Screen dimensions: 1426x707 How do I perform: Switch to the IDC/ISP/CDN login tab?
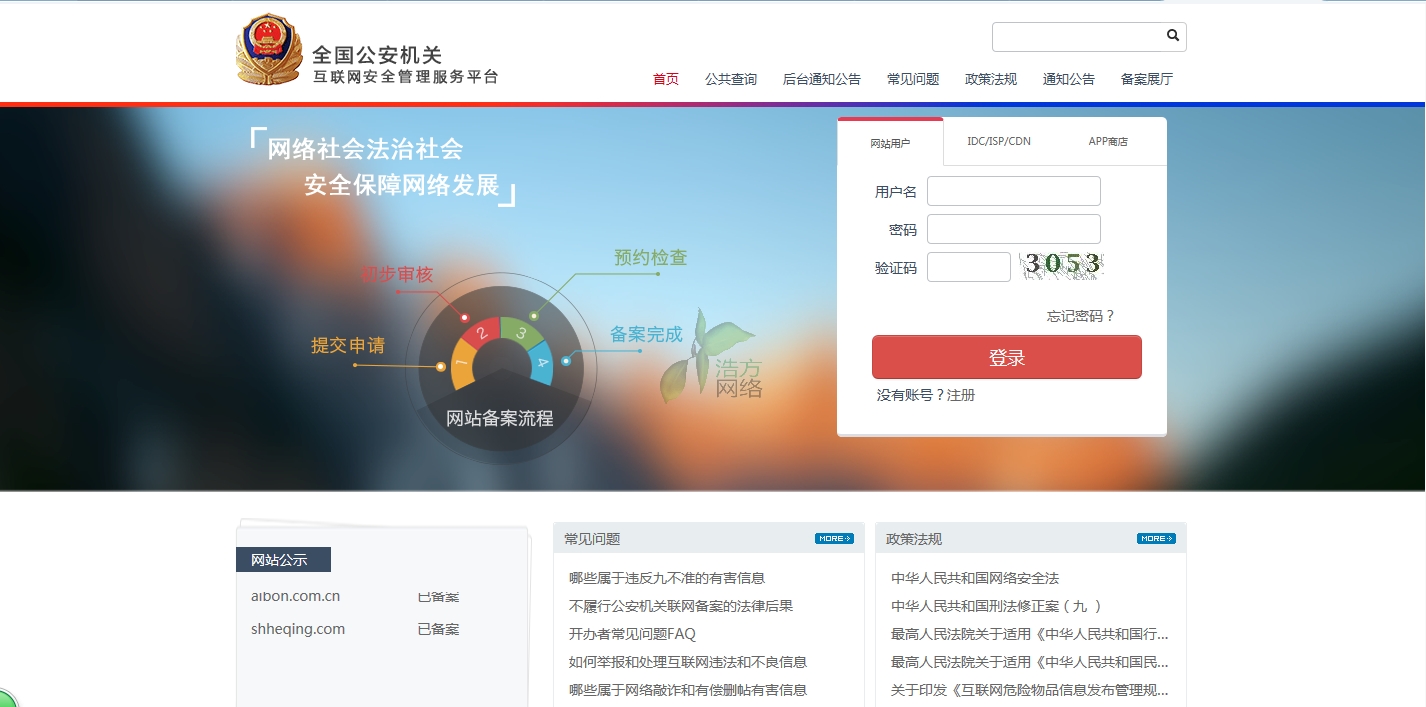[998, 142]
